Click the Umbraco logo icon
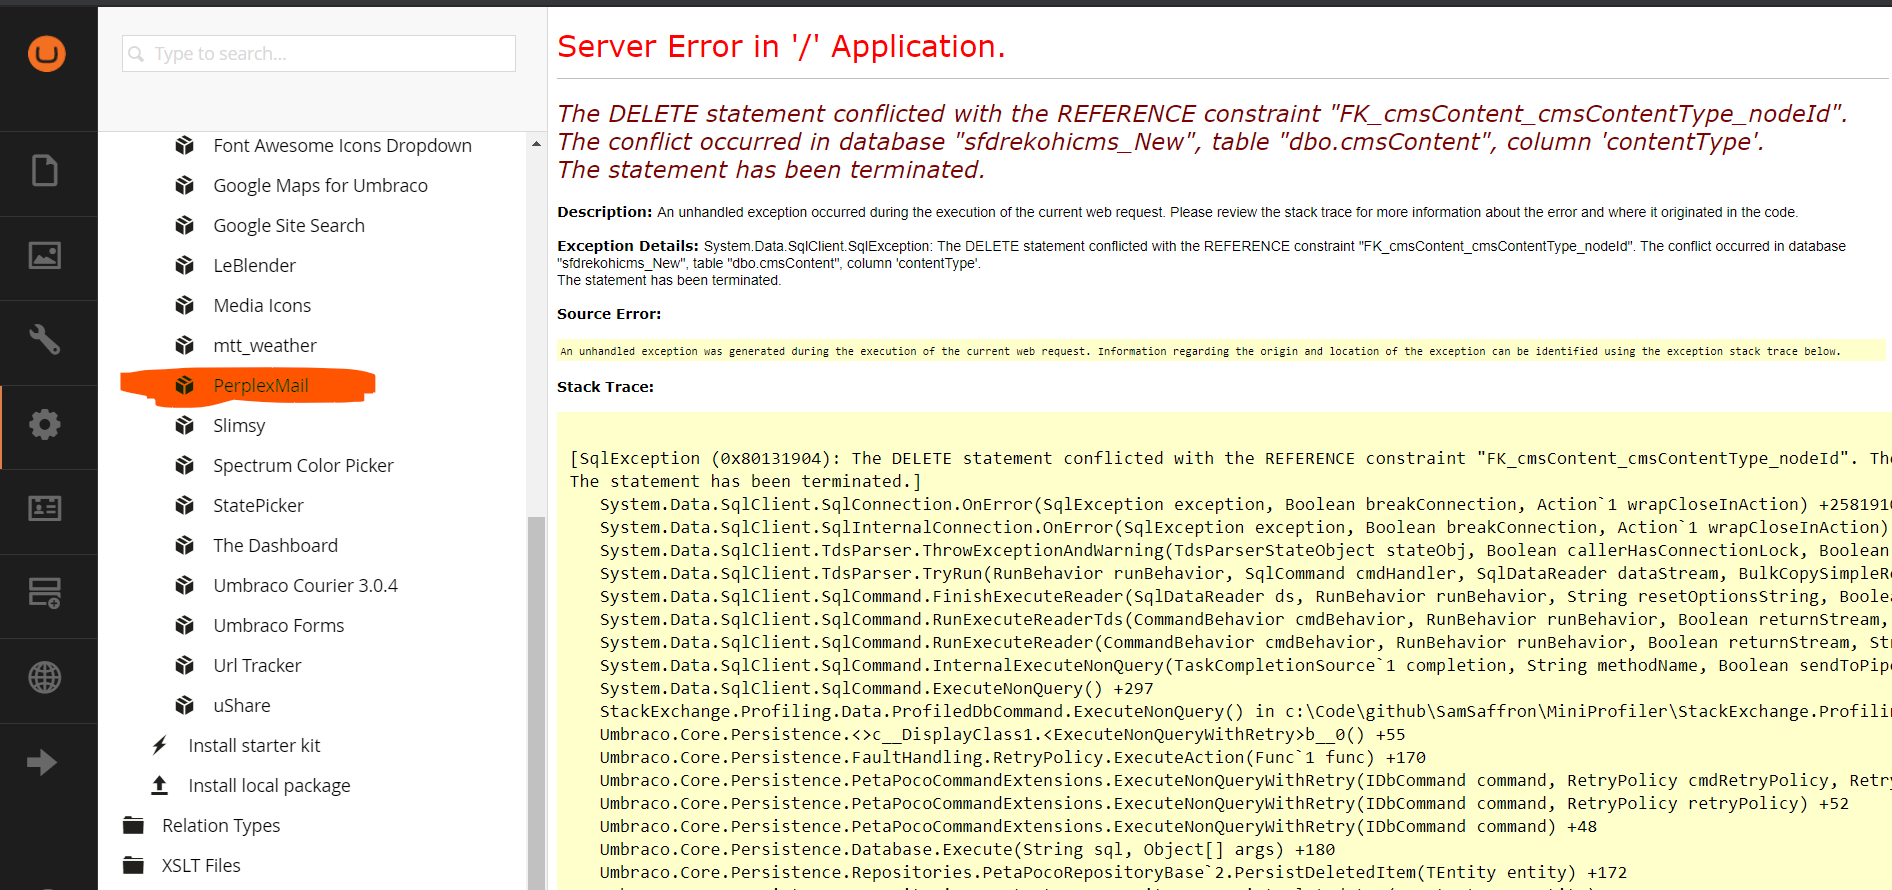This screenshot has width=1892, height=890. tap(47, 53)
